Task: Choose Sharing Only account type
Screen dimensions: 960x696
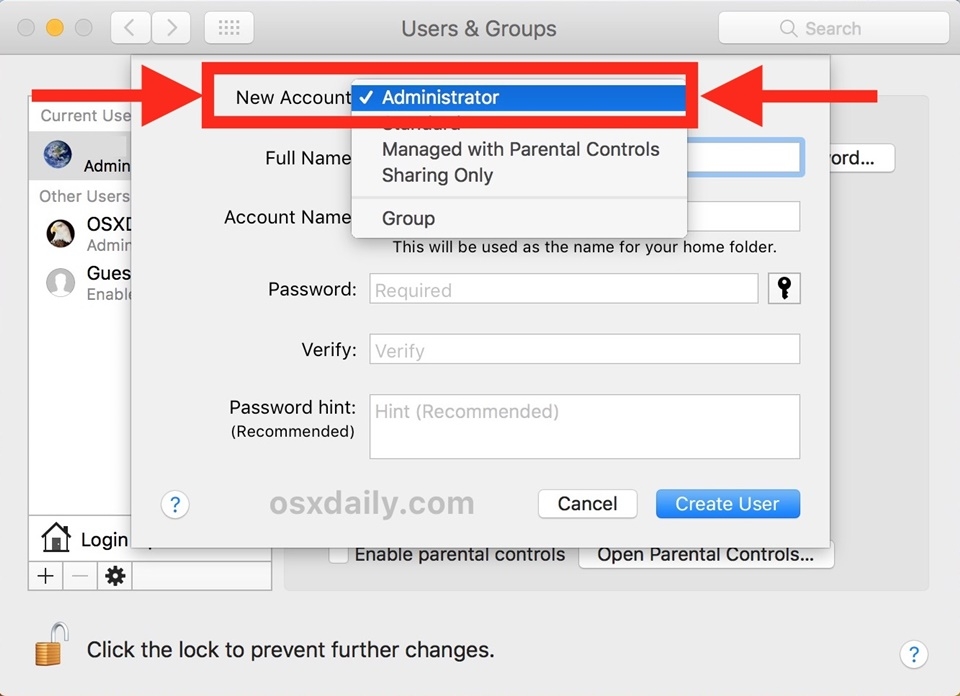Action: pyautogui.click(x=438, y=176)
